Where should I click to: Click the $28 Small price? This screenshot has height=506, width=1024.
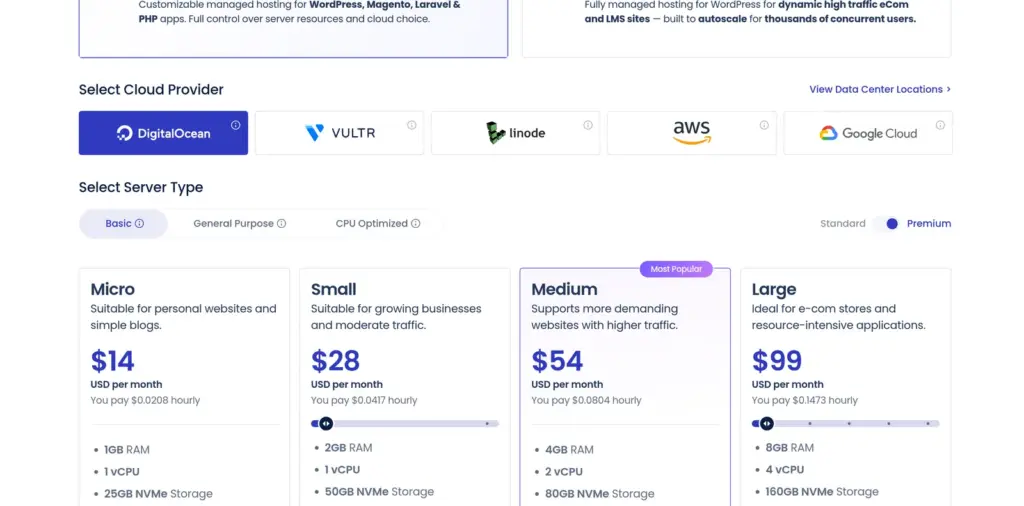pos(336,361)
